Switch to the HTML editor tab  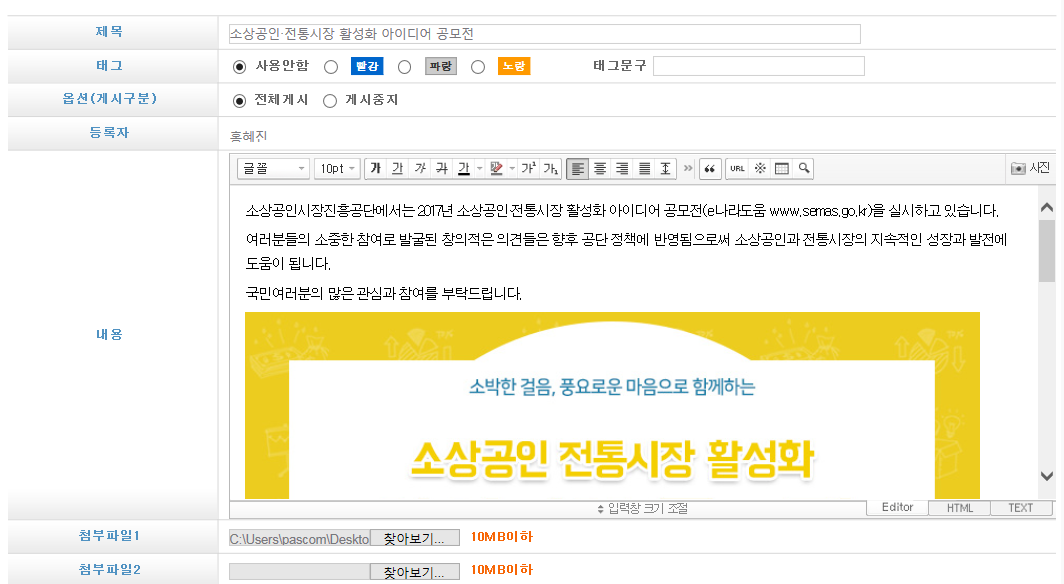coord(959,508)
